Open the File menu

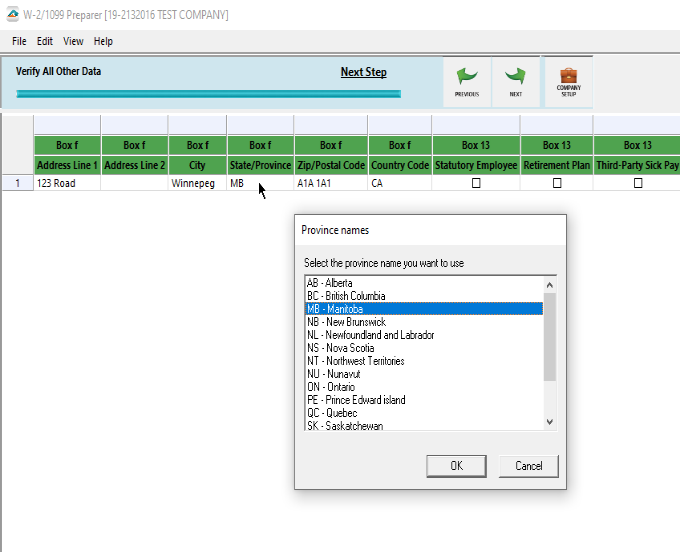pos(19,42)
